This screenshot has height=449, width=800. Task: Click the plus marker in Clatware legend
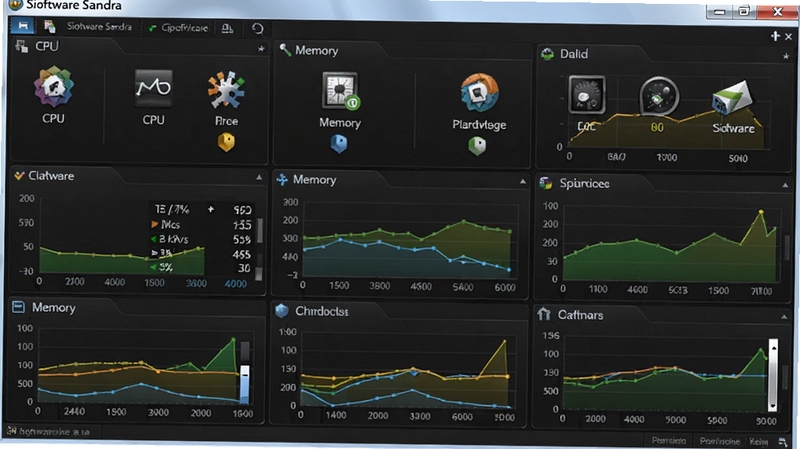[x=211, y=209]
